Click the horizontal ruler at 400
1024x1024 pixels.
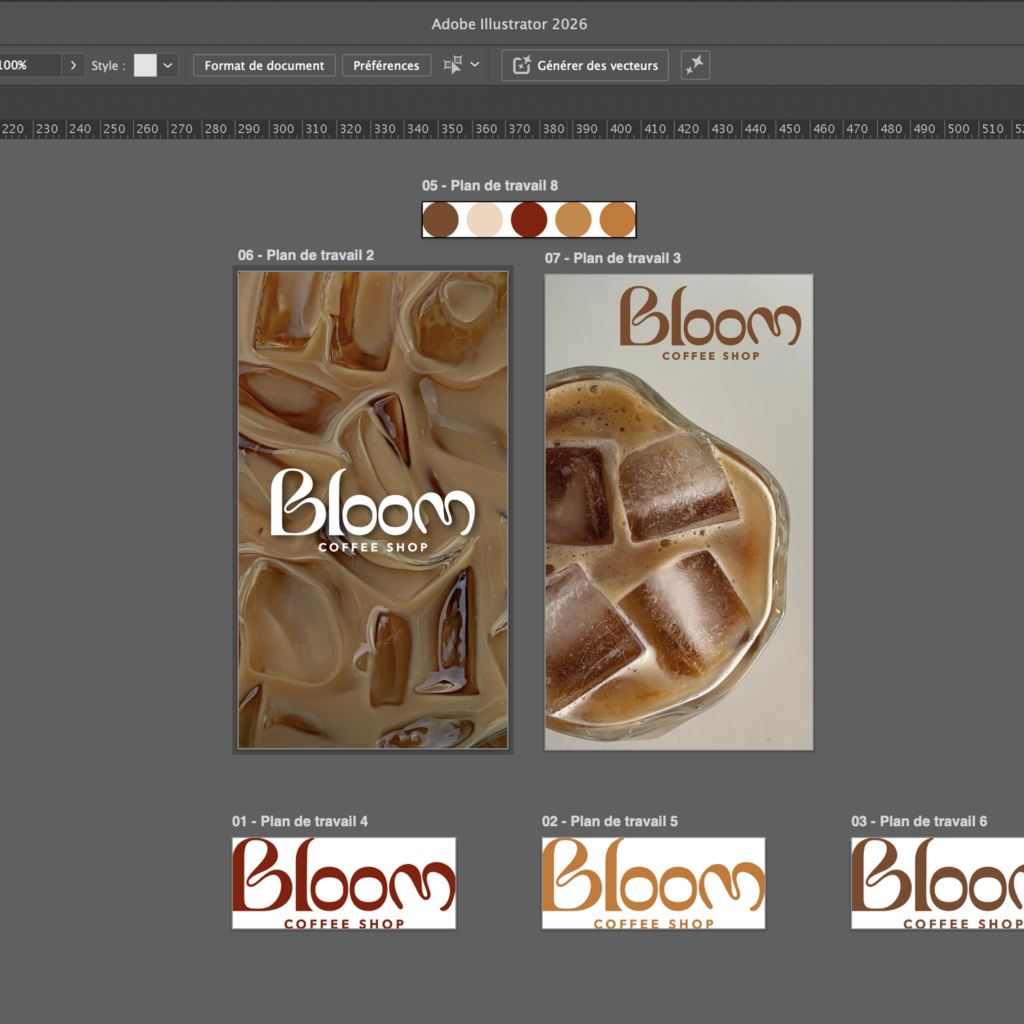point(620,129)
